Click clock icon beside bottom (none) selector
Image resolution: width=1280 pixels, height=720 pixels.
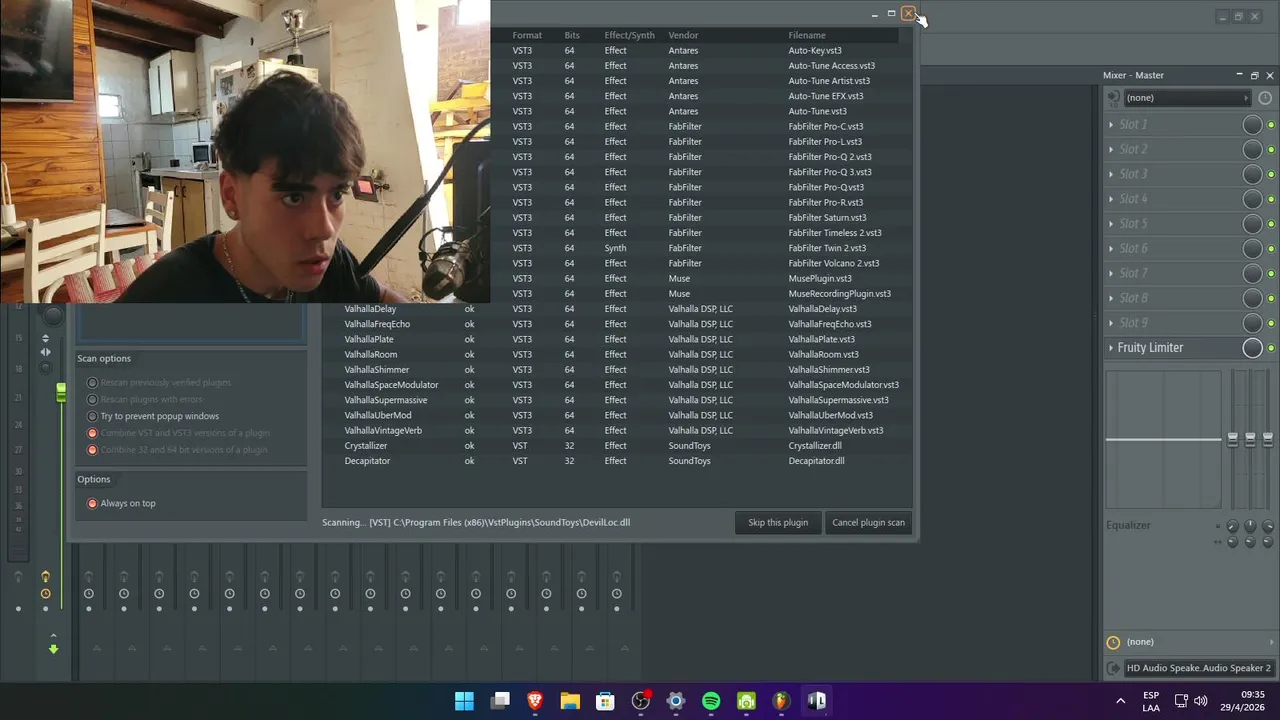[1113, 642]
